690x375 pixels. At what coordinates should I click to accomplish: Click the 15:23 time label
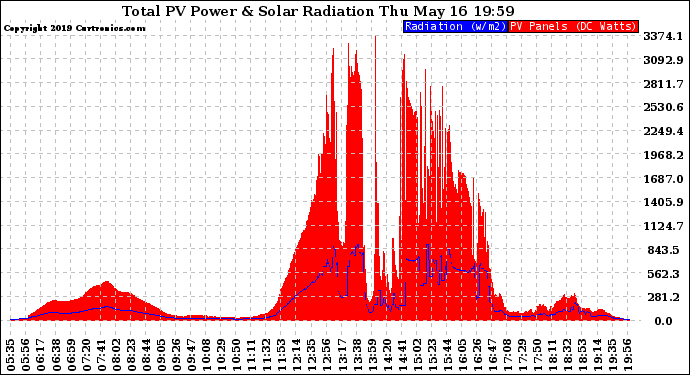pyautogui.click(x=432, y=355)
